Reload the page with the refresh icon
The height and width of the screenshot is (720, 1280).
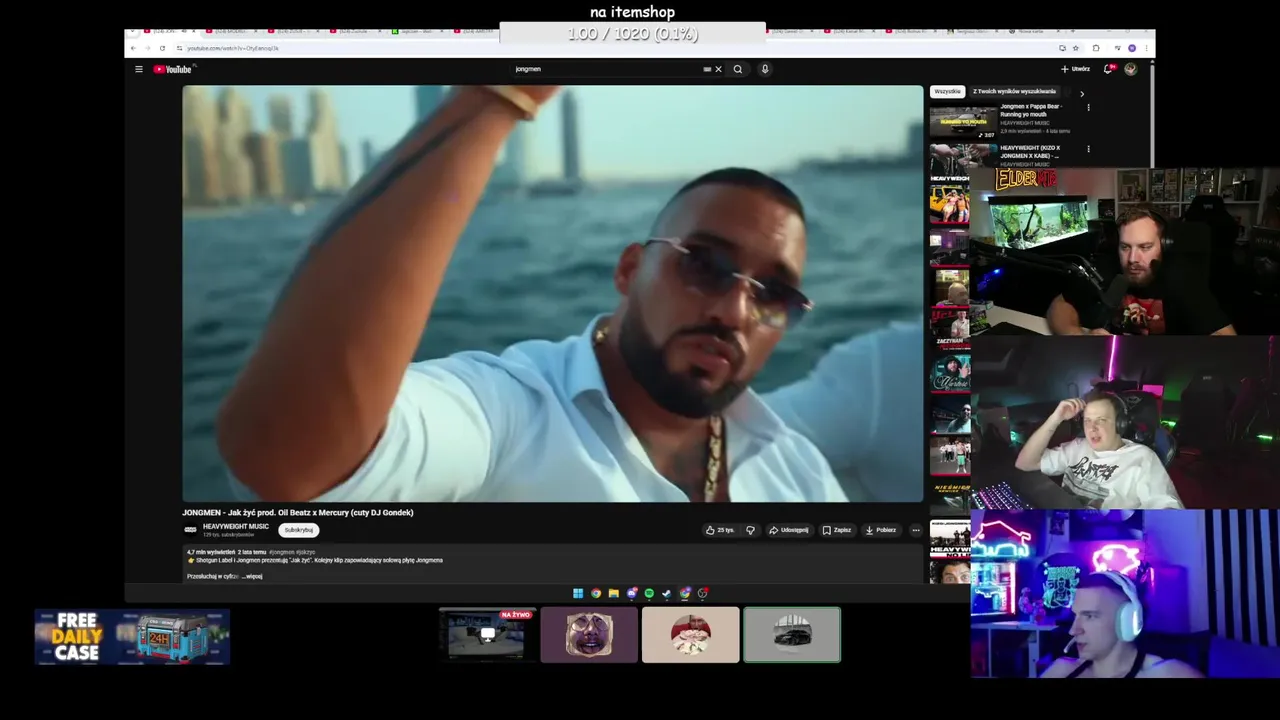tap(162, 48)
